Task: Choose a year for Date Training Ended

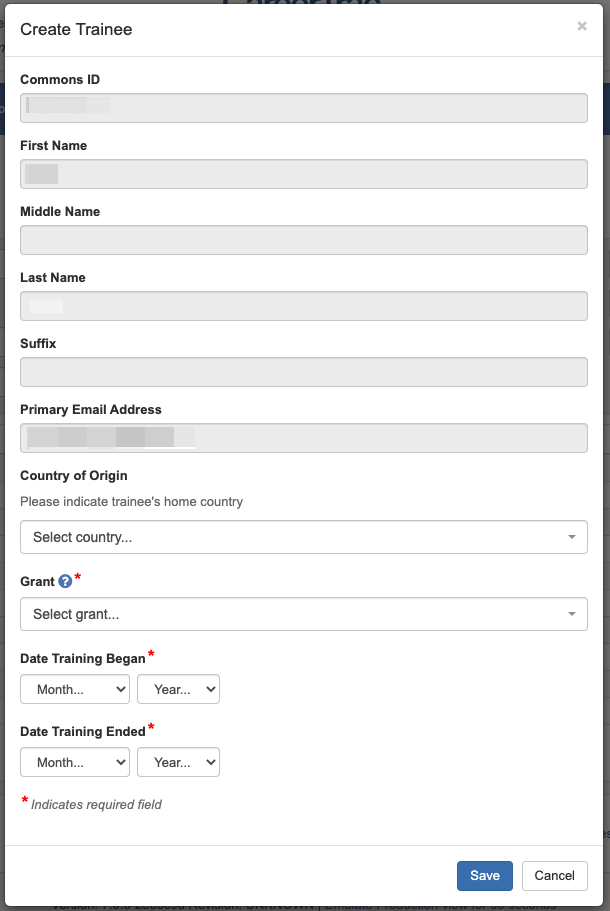Action: coord(178,762)
